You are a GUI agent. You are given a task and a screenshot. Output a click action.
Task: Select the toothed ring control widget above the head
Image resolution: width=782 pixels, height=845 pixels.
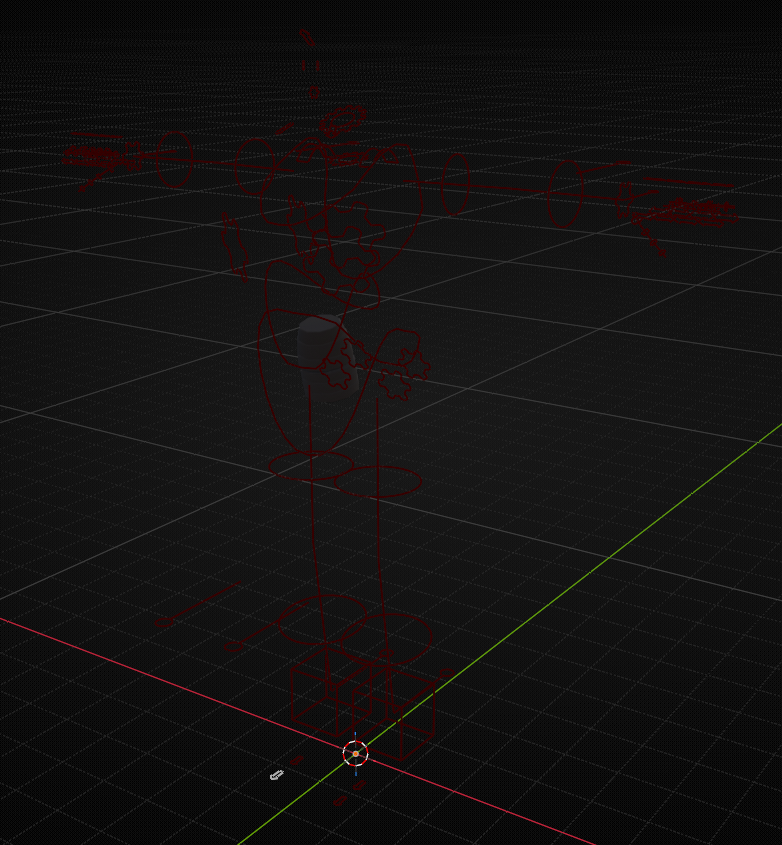pyautogui.click(x=343, y=120)
